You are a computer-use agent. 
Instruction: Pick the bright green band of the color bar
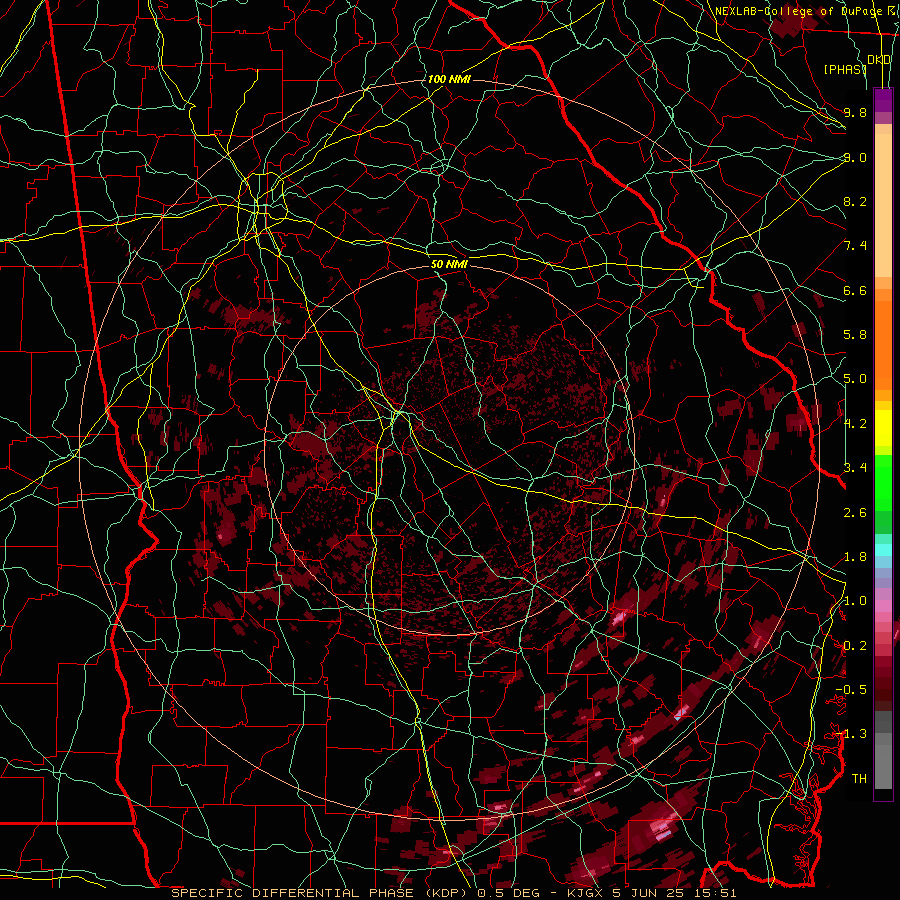pyautogui.click(x=883, y=482)
